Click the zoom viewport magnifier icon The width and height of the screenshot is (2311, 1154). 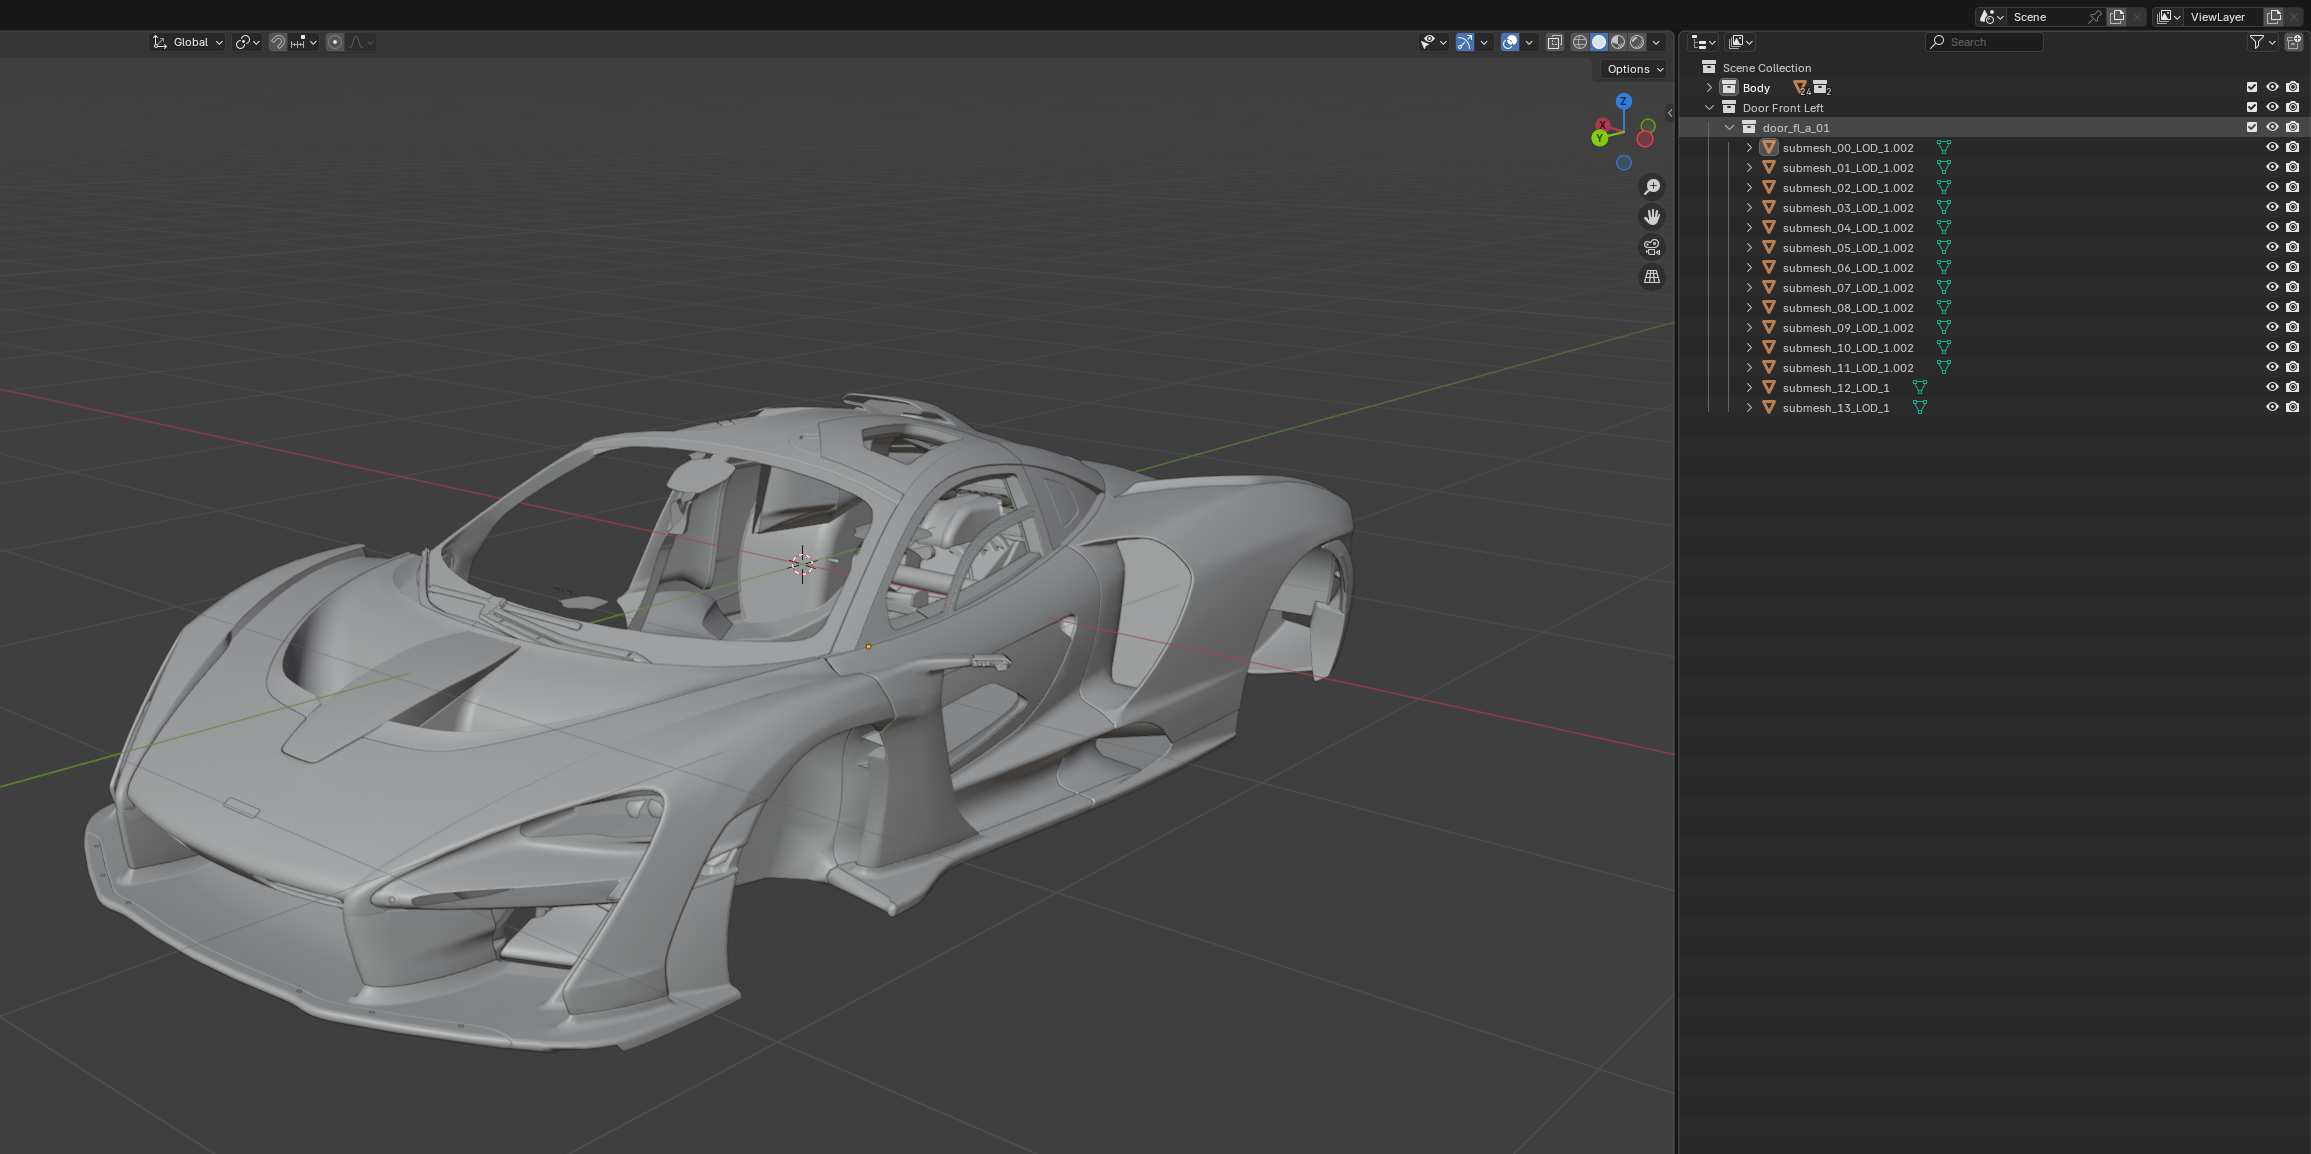[1652, 187]
